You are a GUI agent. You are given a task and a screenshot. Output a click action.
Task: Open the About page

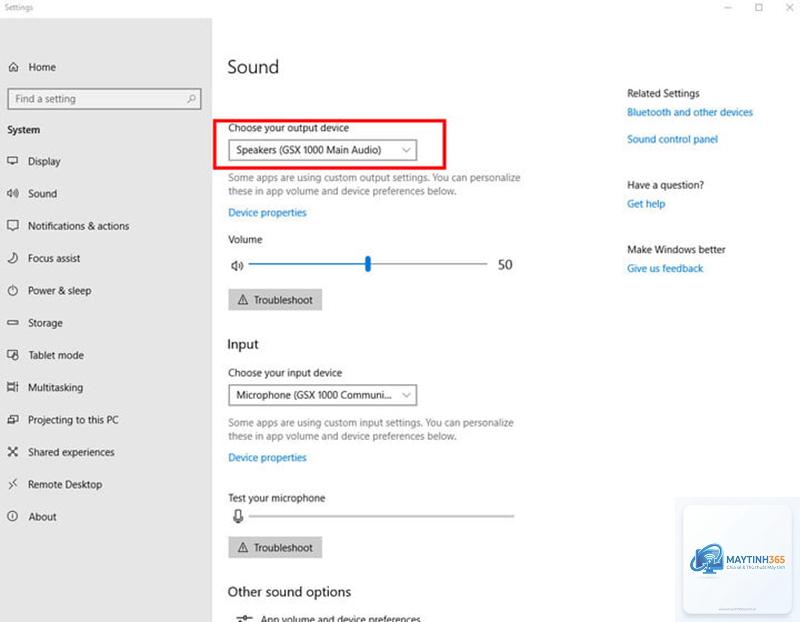pos(42,516)
